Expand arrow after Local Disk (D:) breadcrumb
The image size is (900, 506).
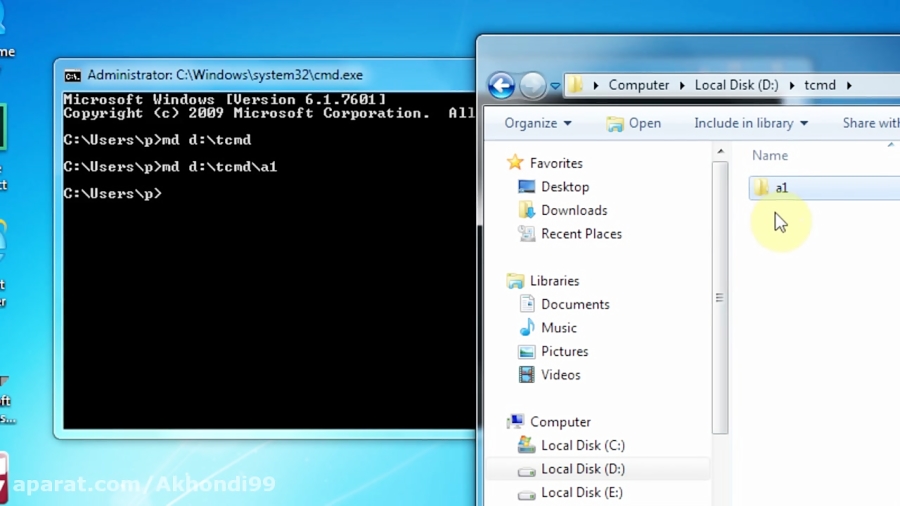tap(792, 86)
